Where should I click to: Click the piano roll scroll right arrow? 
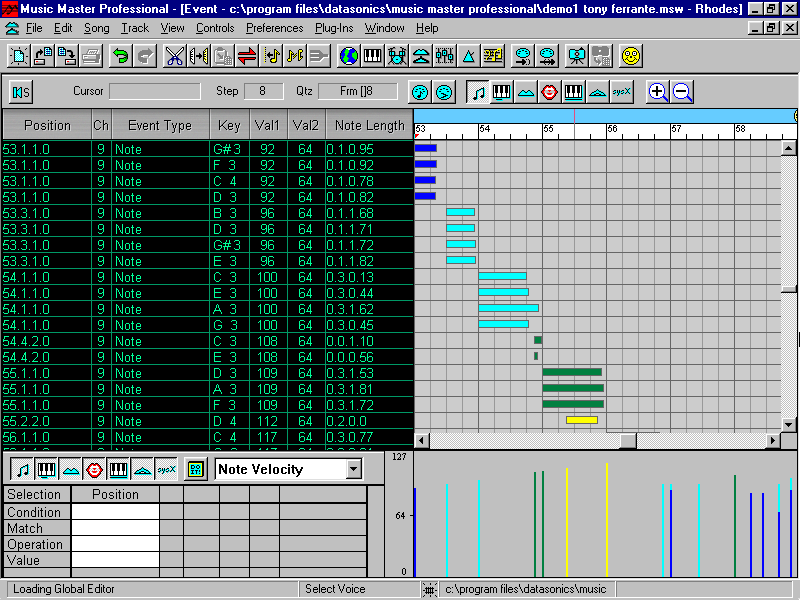tap(773, 440)
